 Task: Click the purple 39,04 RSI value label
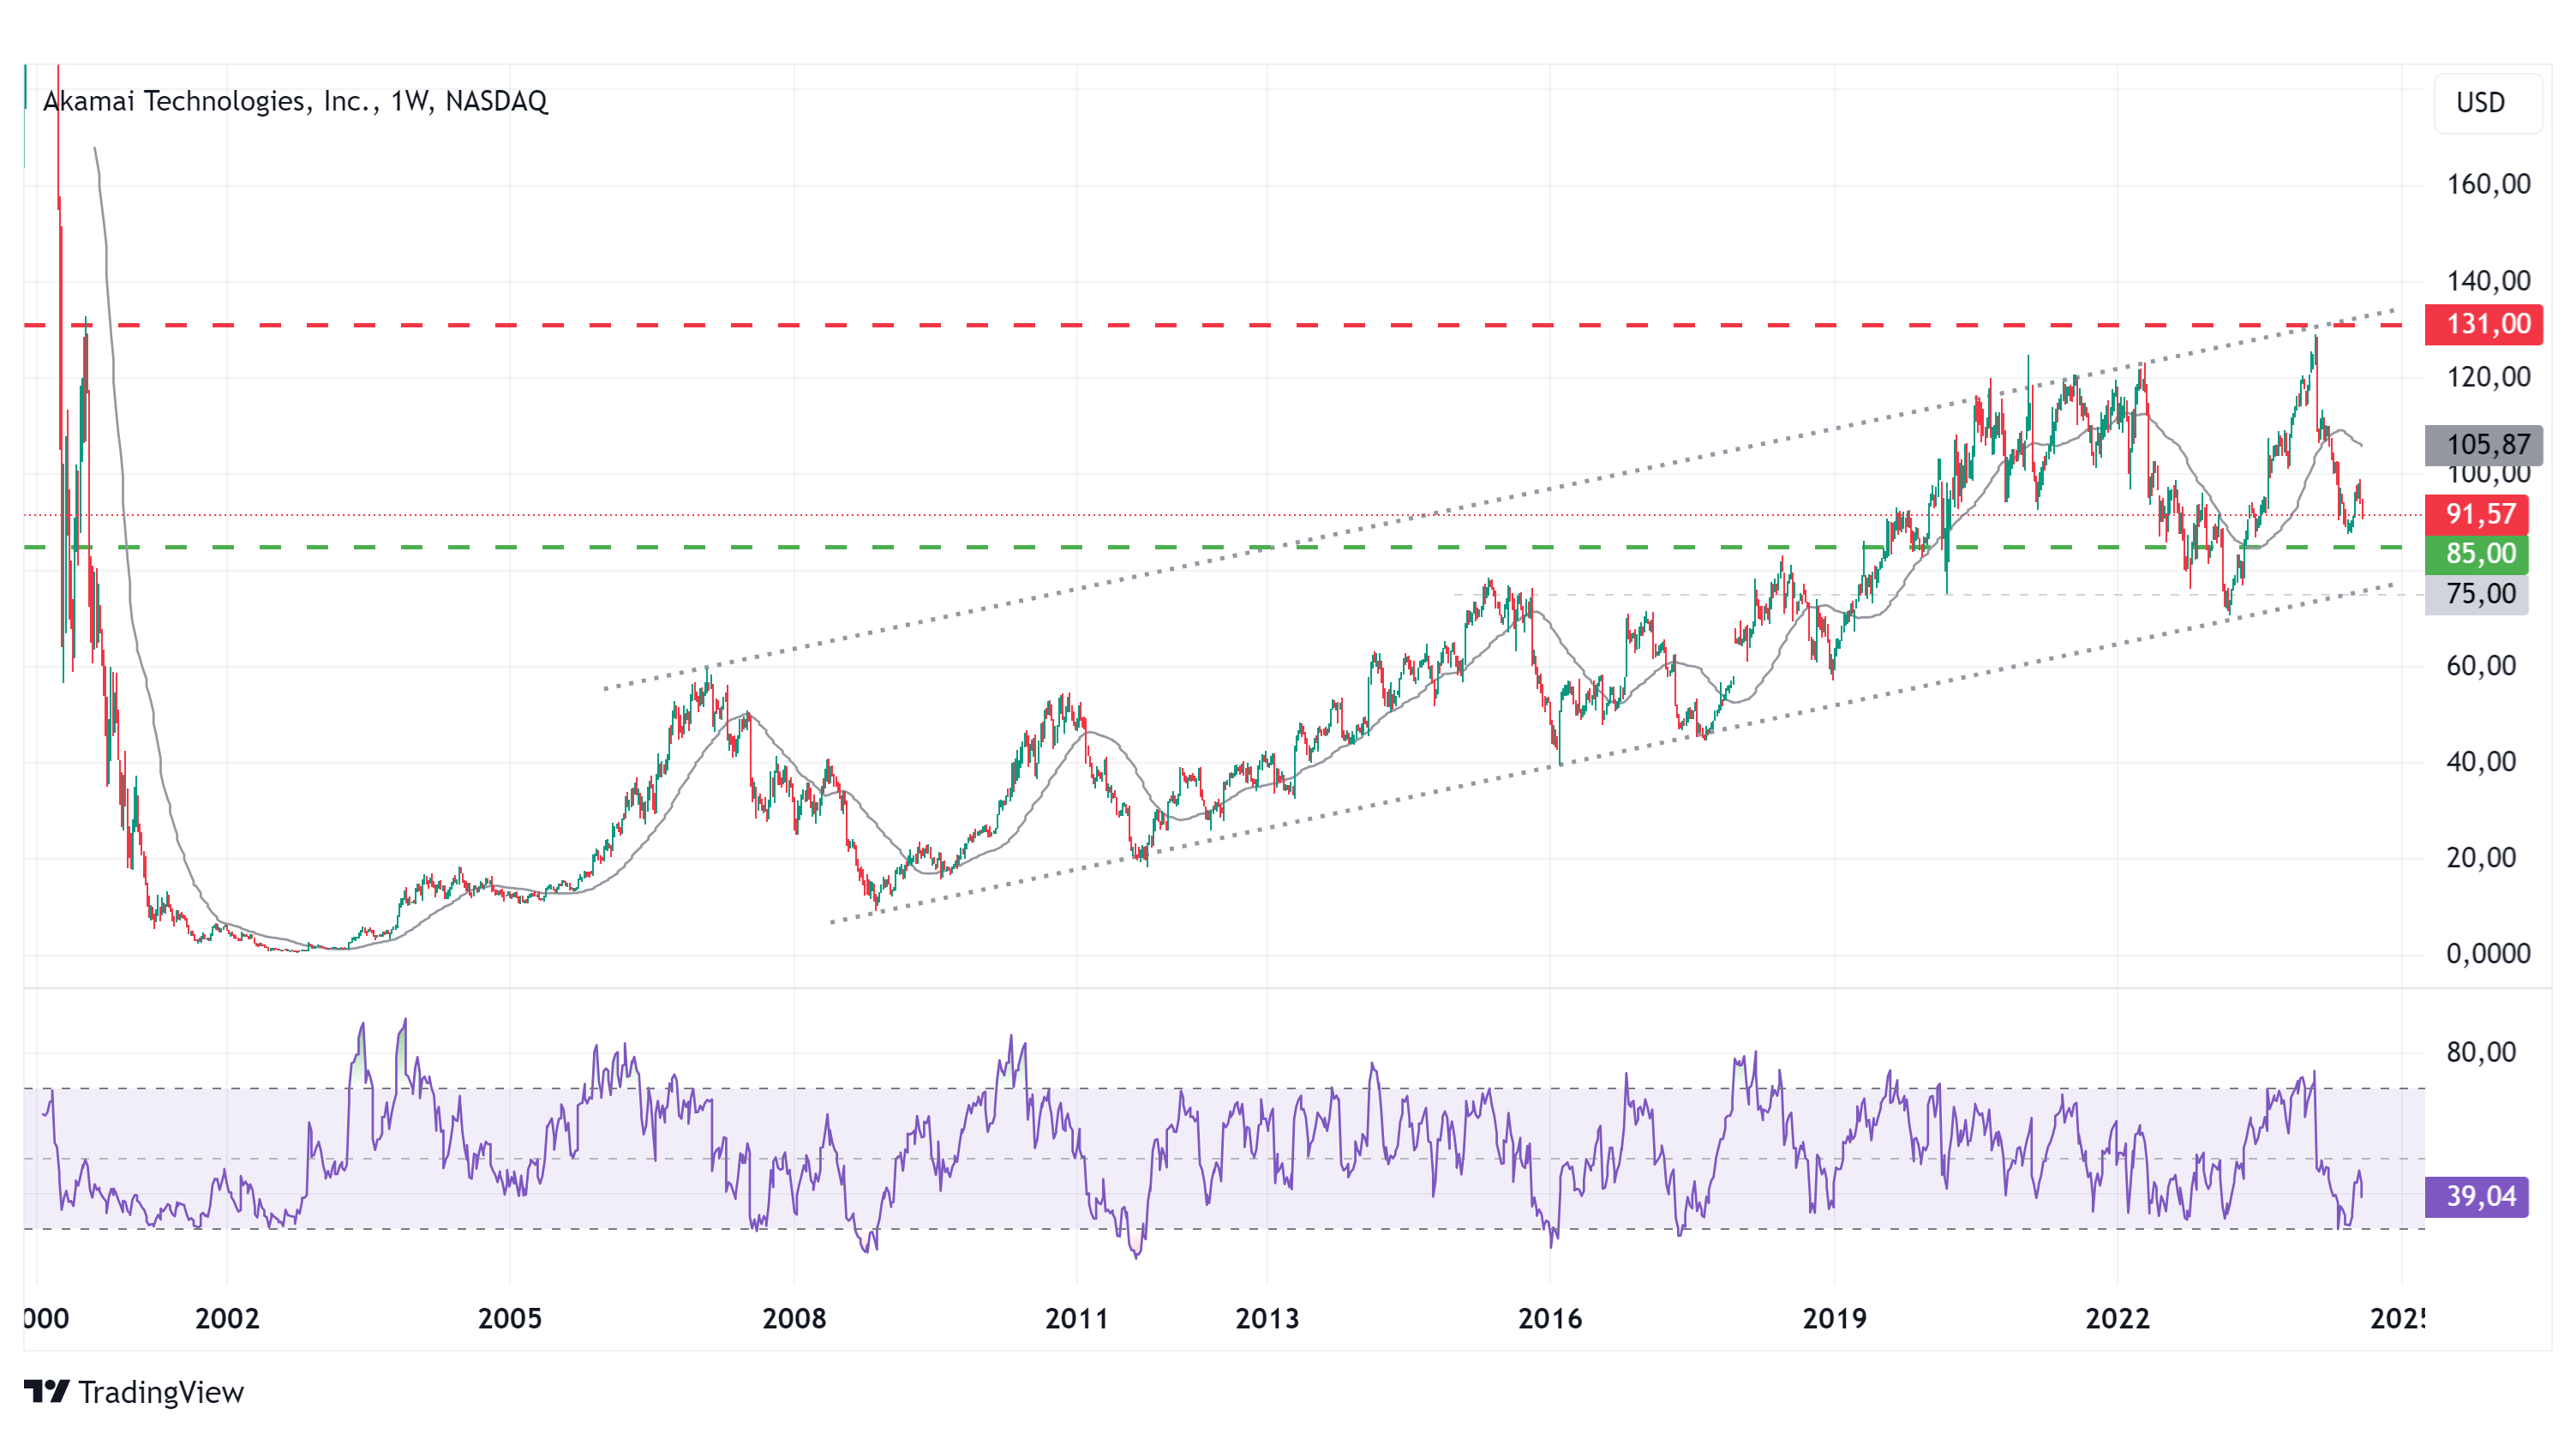point(2477,1196)
